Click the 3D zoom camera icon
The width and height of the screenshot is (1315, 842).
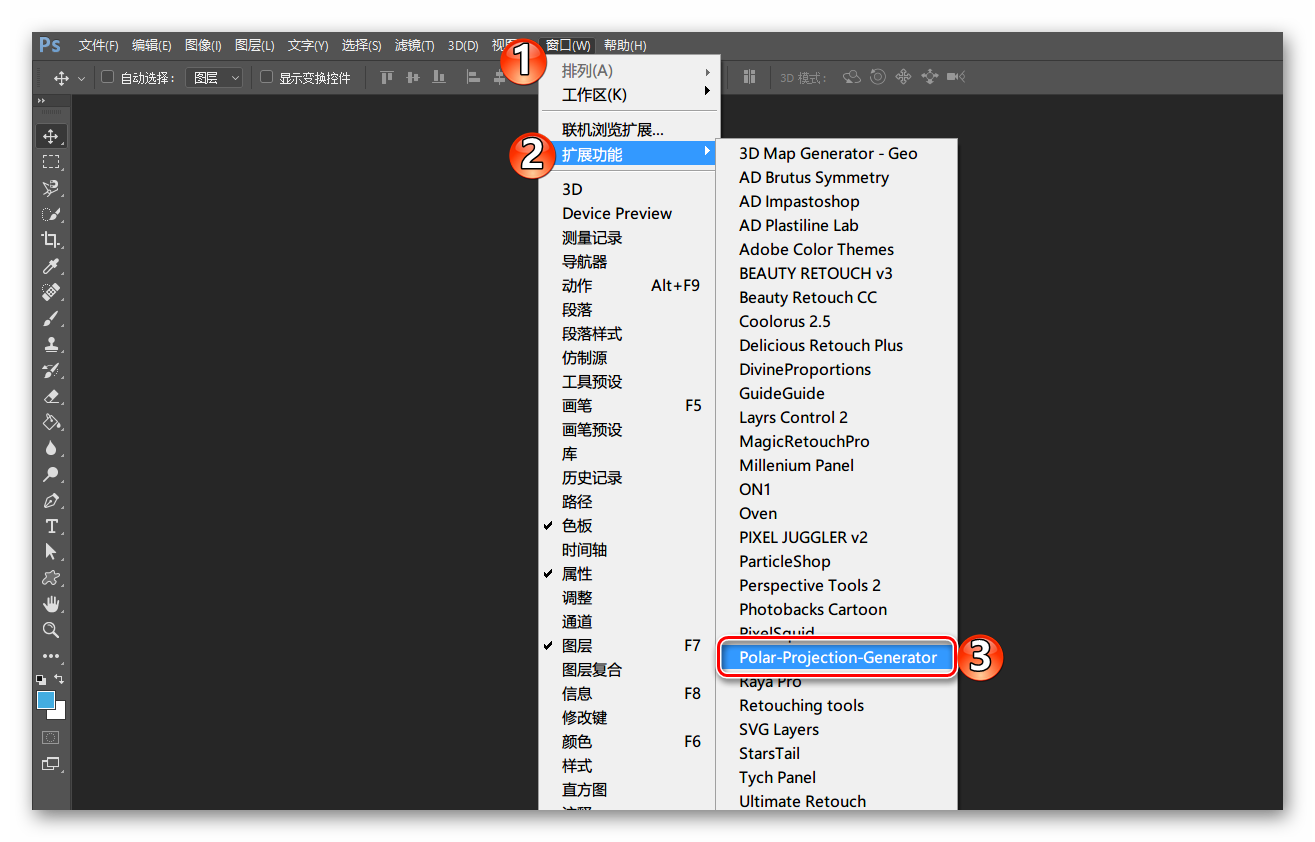click(956, 77)
